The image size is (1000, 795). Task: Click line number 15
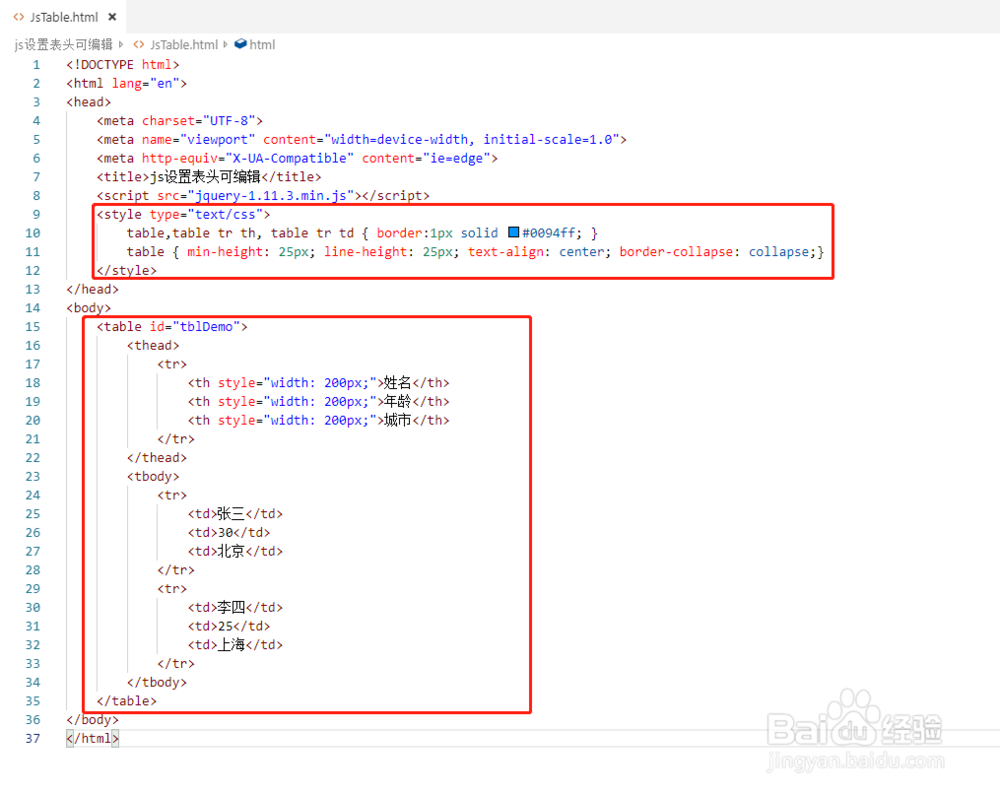point(33,327)
